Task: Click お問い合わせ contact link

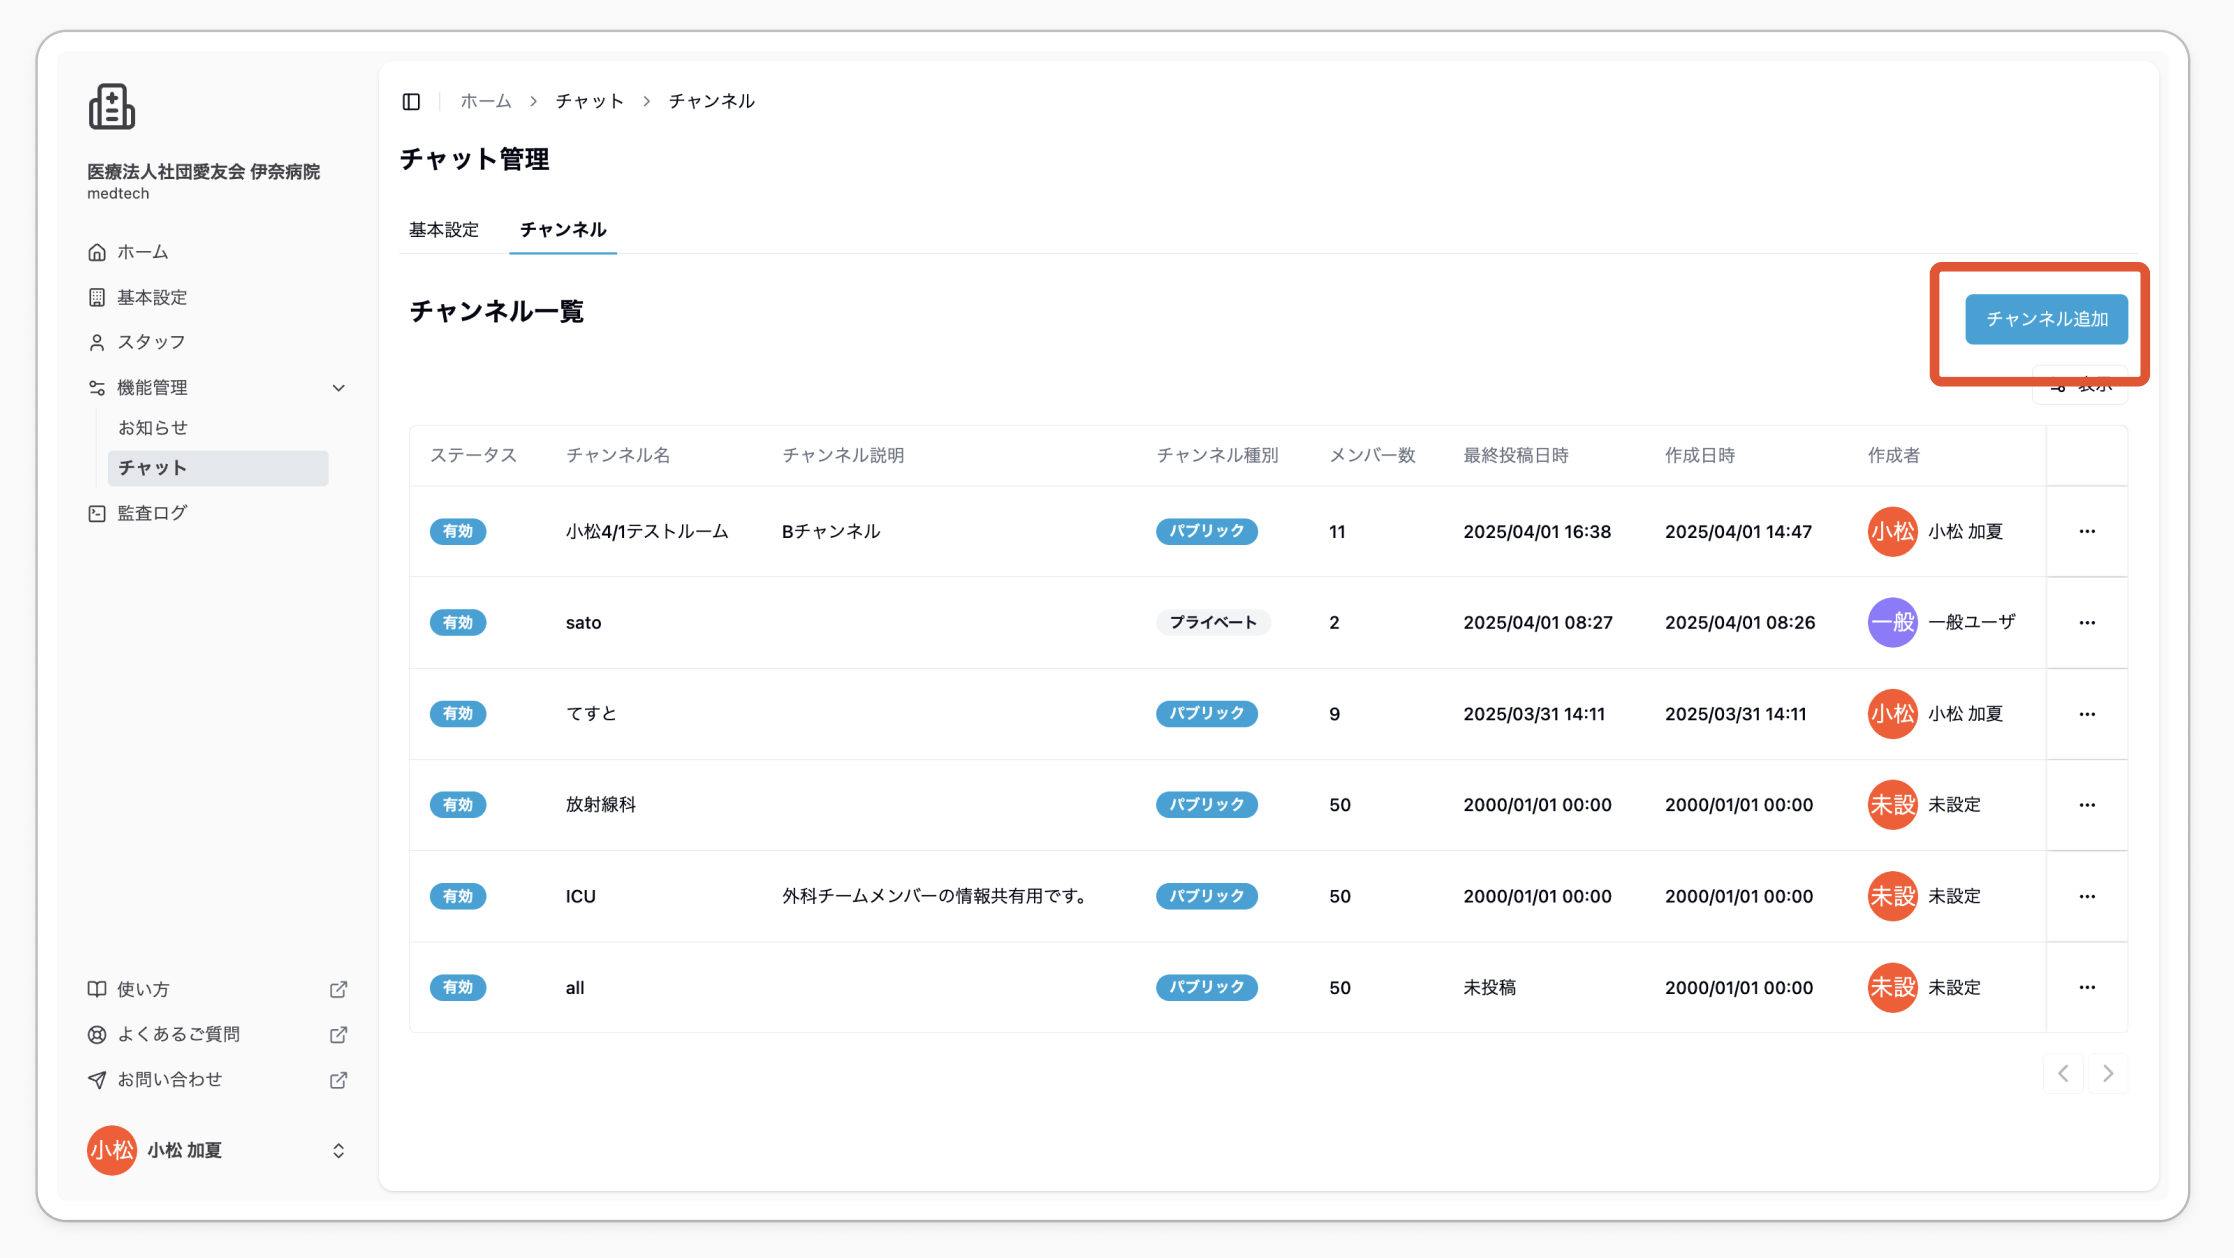Action: coord(217,1080)
